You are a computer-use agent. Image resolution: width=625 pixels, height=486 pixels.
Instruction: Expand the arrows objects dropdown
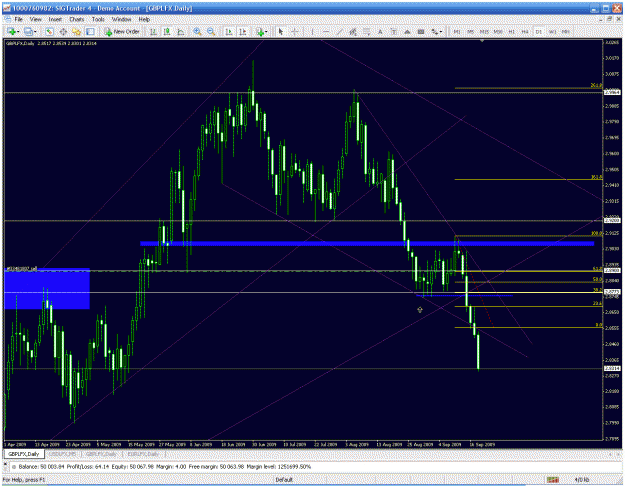pyautogui.click(x=440, y=32)
